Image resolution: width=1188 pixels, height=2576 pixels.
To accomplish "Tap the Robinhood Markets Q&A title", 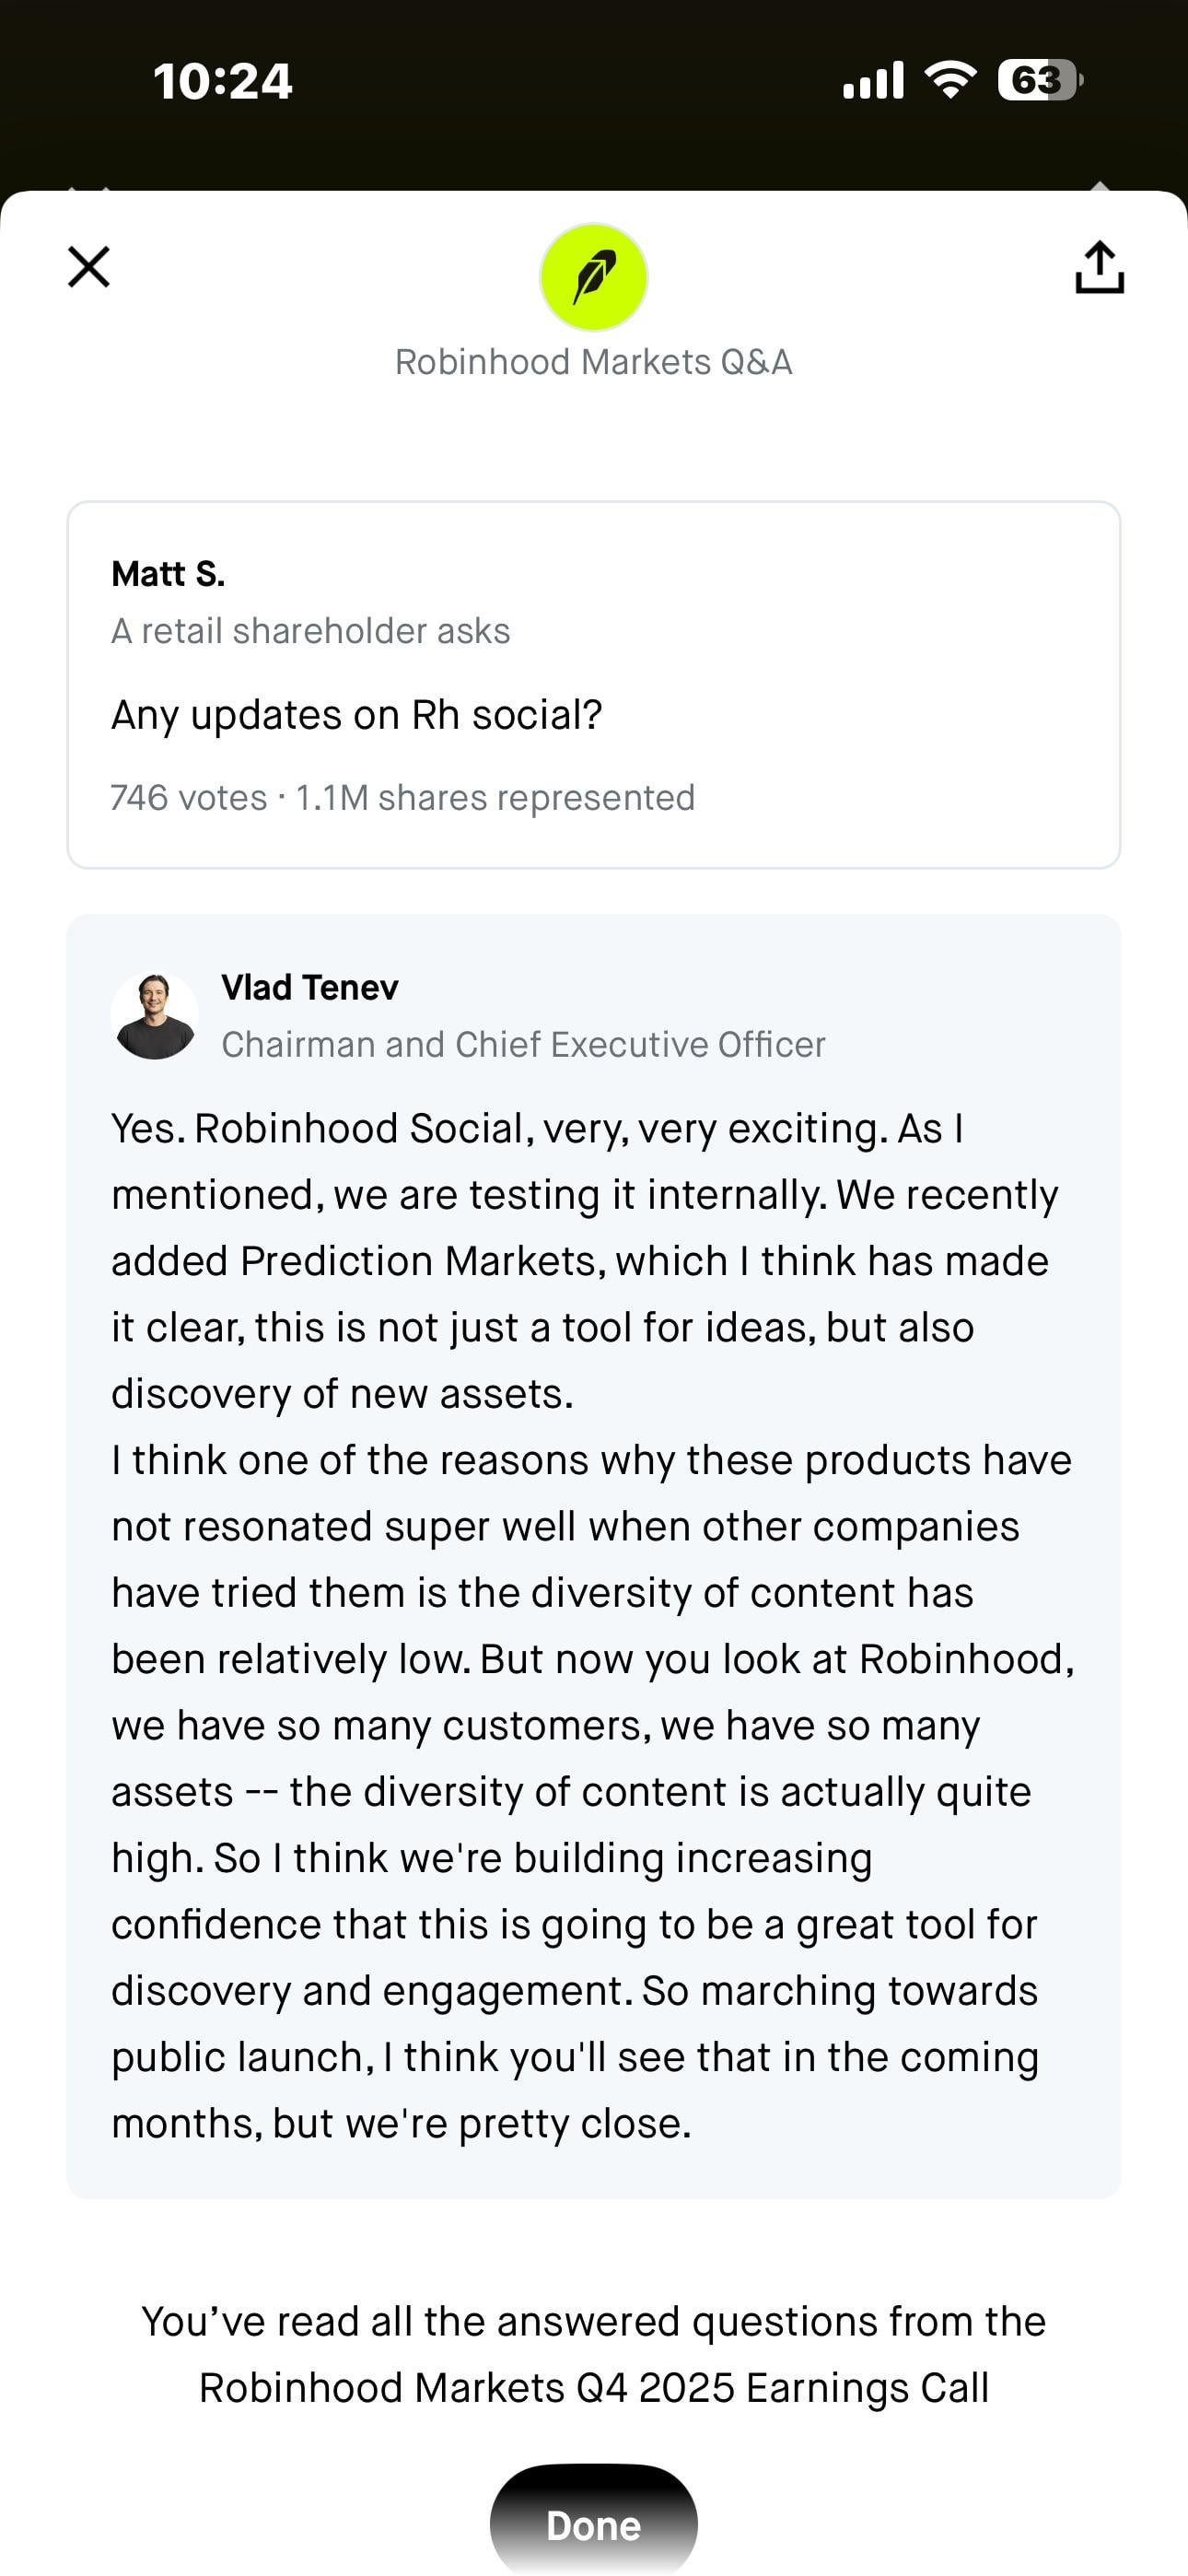I will click(594, 362).
